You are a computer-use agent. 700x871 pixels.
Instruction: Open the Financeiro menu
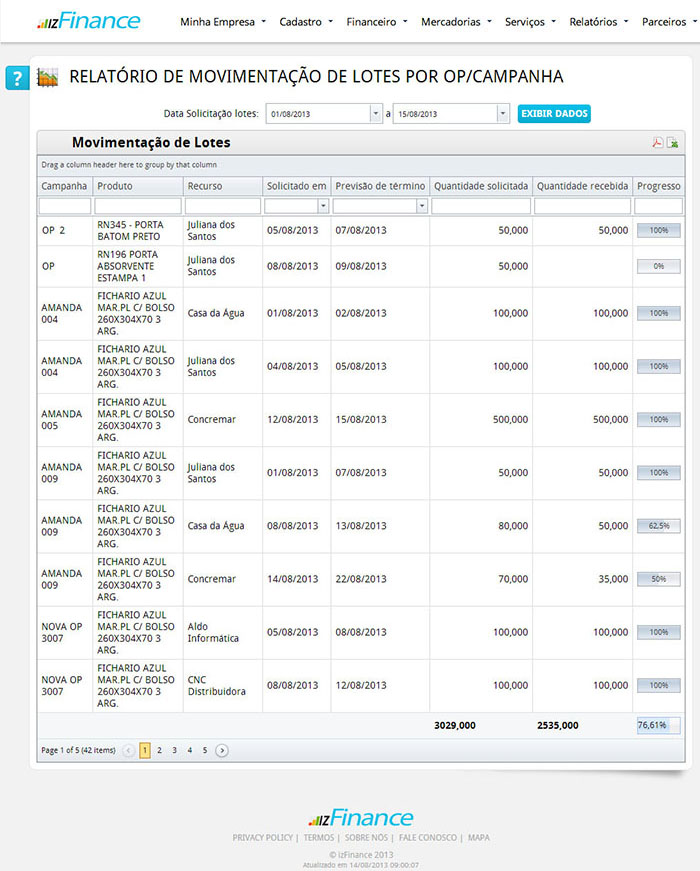click(x=376, y=21)
